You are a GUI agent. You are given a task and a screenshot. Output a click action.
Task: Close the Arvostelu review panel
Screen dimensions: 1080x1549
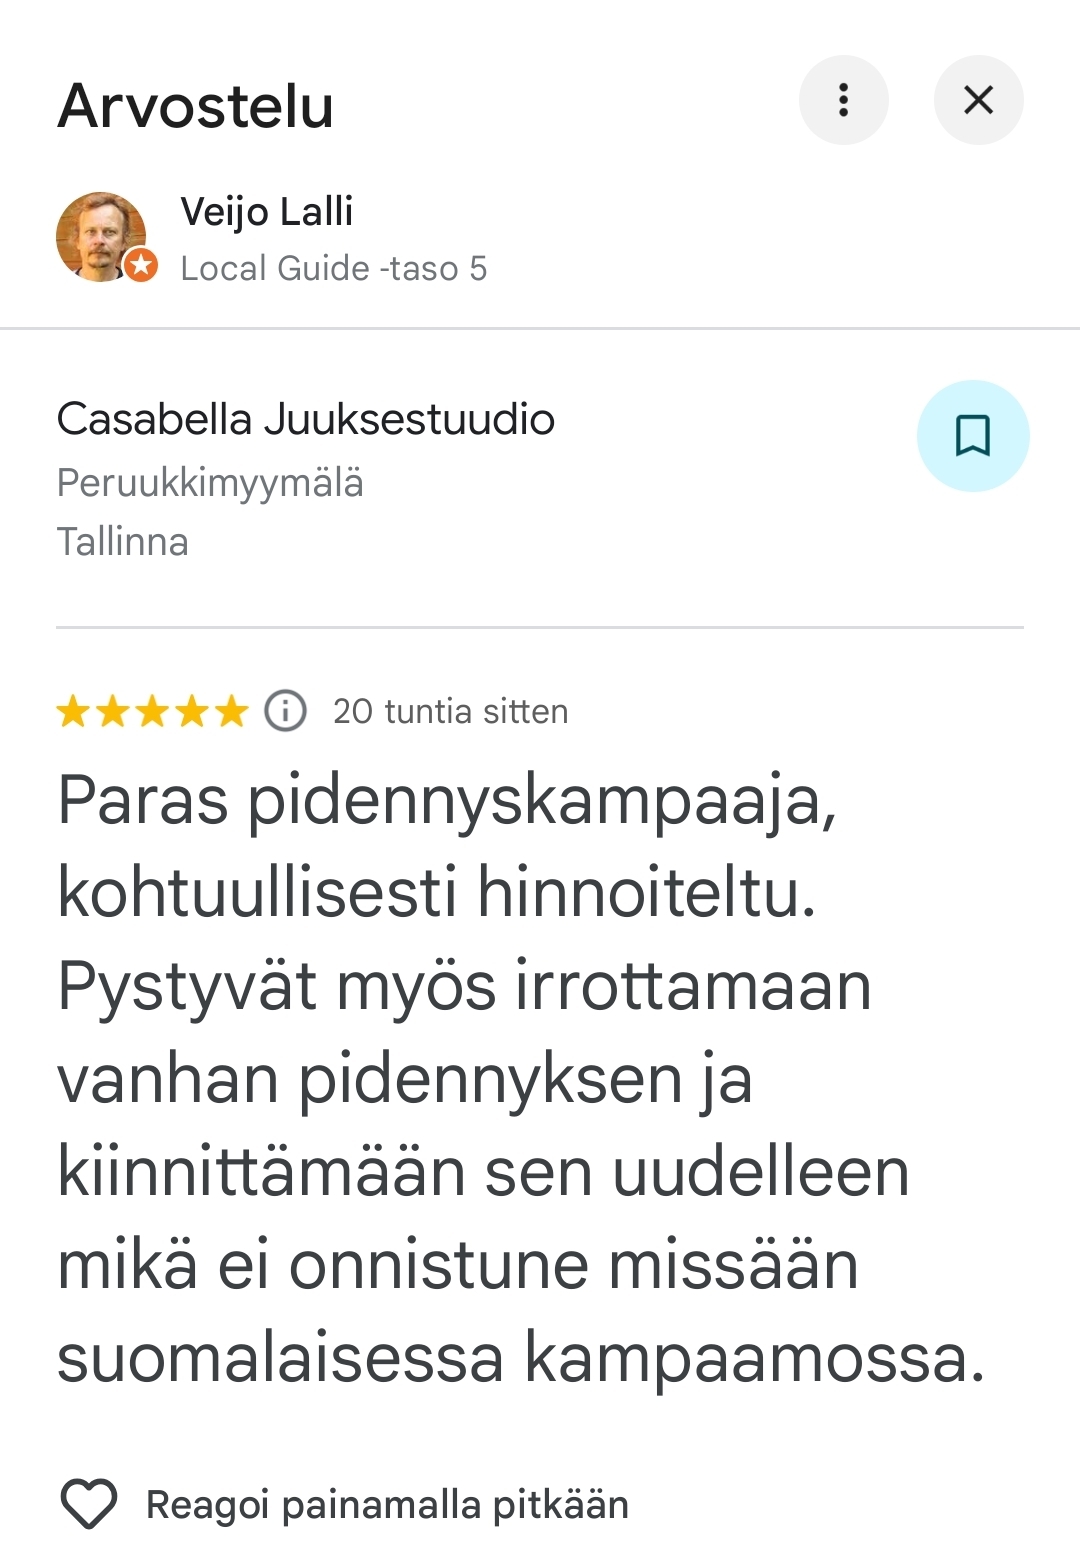point(978,100)
